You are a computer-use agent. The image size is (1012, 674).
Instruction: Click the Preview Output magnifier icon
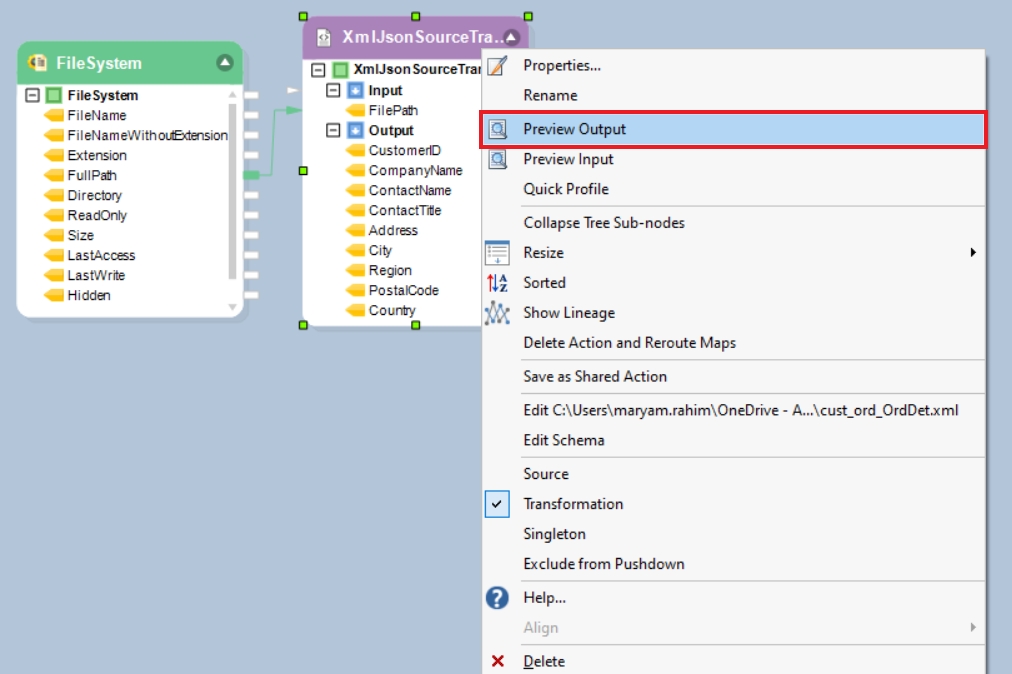pos(497,129)
